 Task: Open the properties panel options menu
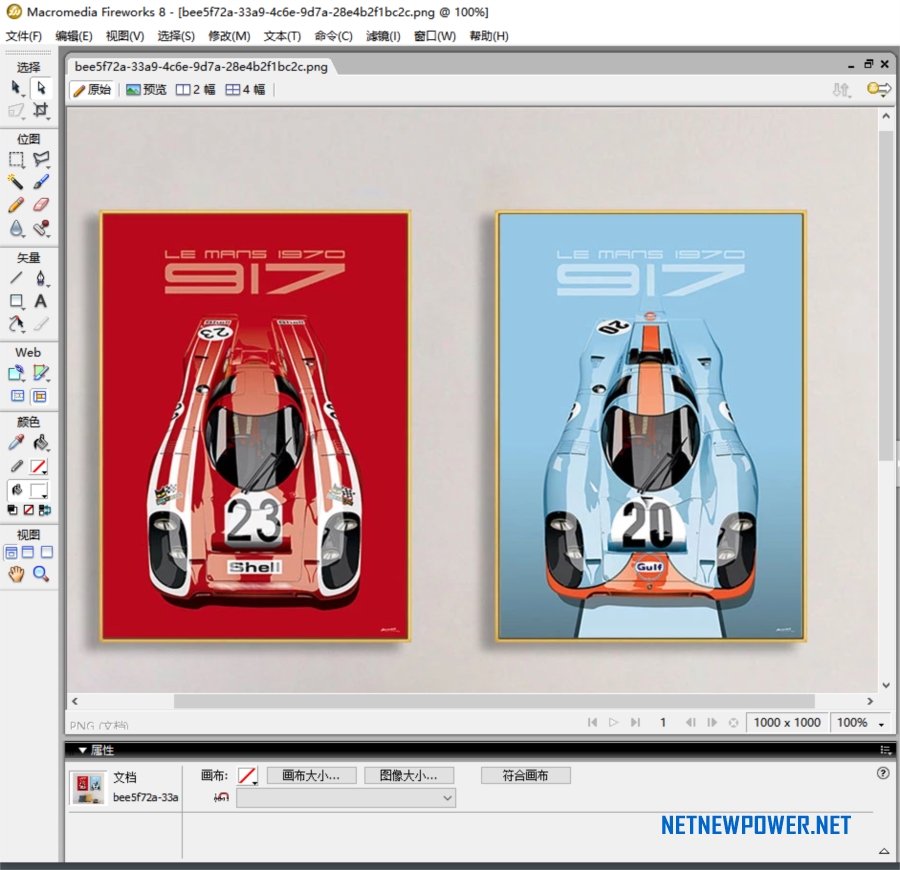pos(886,750)
